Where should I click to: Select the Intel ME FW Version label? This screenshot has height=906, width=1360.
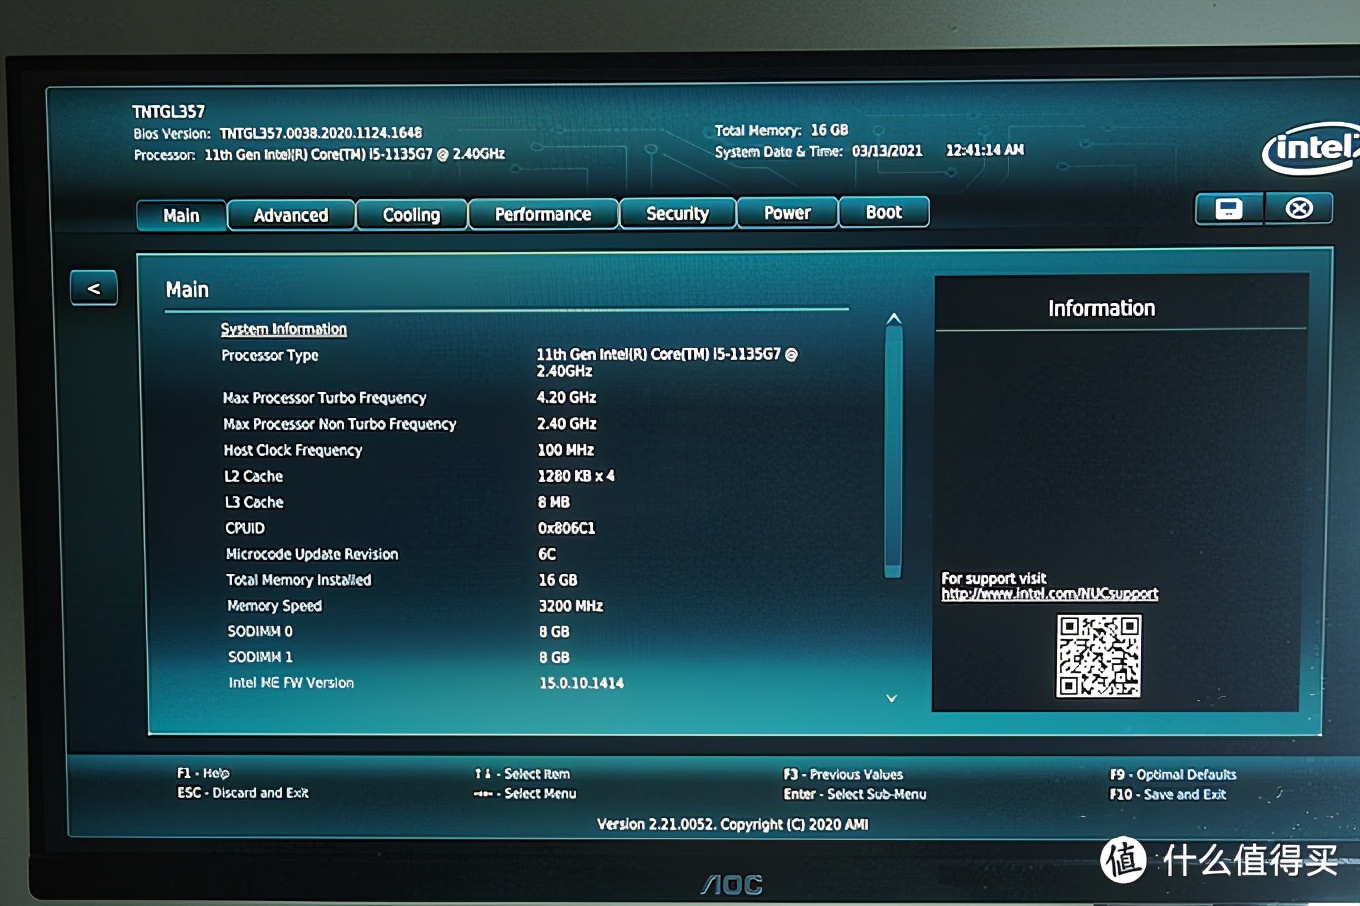click(291, 683)
